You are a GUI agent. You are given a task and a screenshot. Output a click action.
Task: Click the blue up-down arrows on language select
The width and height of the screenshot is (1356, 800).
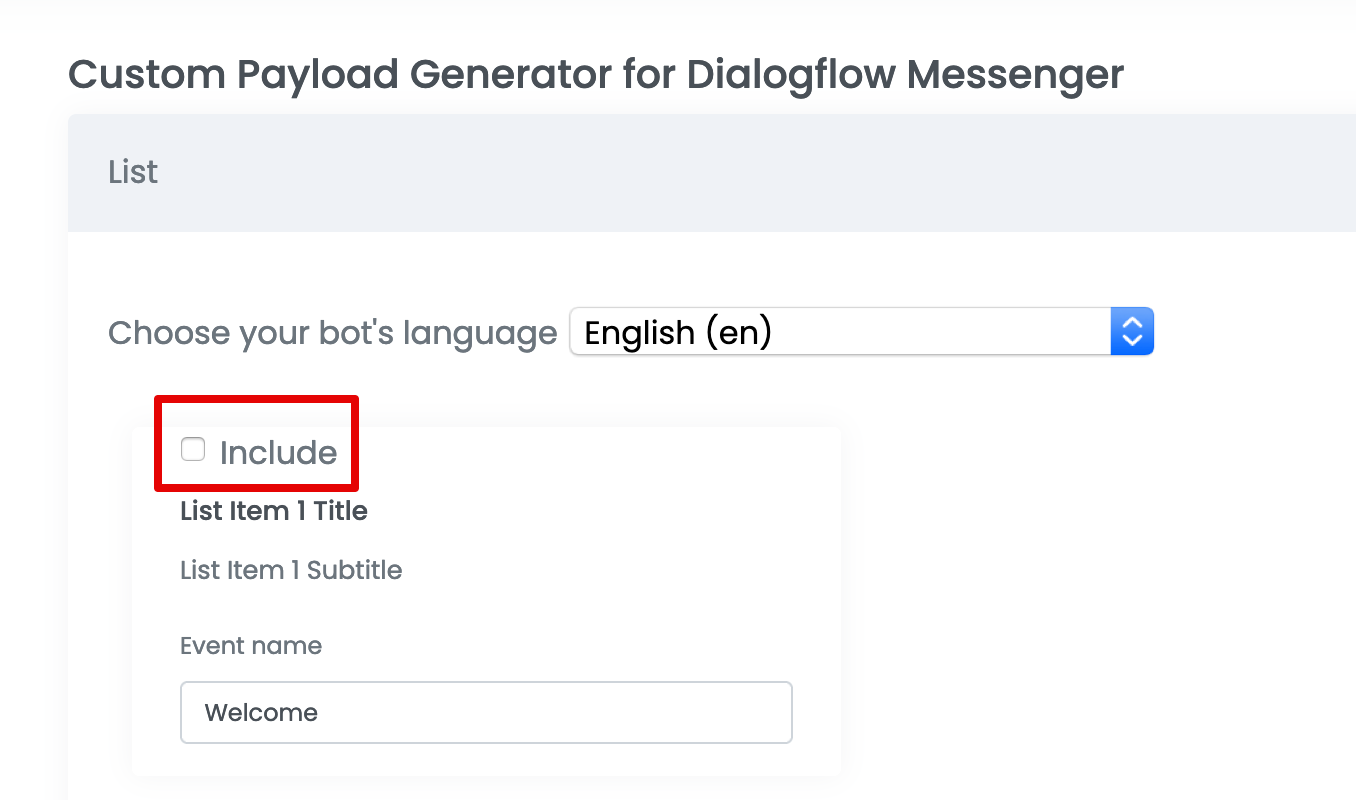(1132, 332)
